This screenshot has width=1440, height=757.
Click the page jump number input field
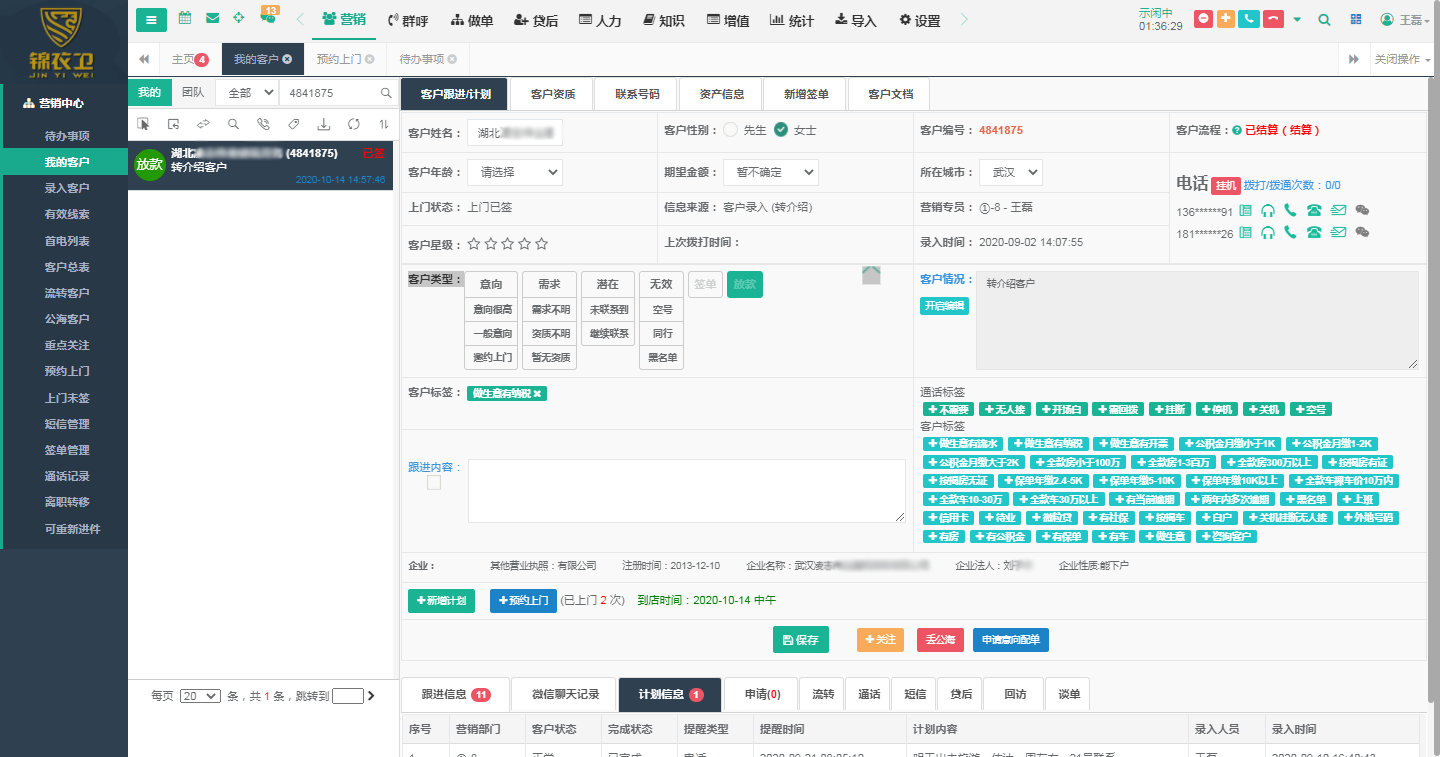click(x=348, y=696)
